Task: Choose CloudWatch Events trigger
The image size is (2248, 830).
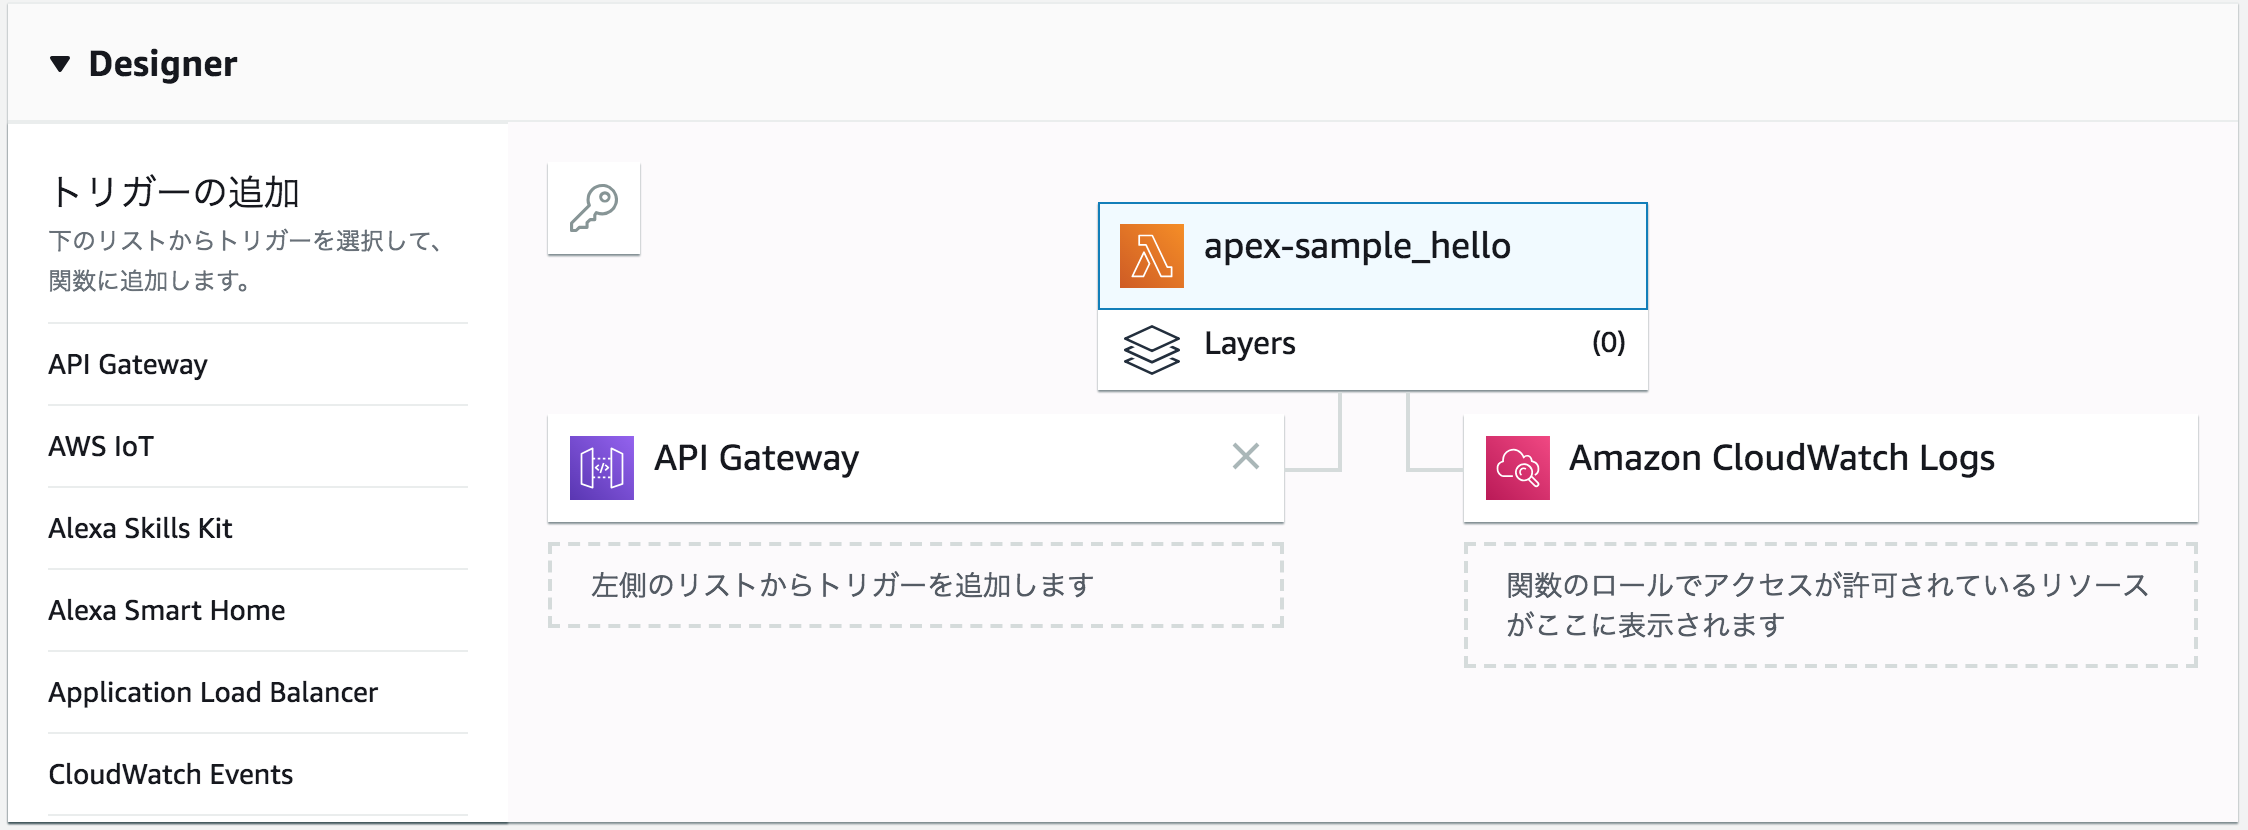Action: click(171, 774)
